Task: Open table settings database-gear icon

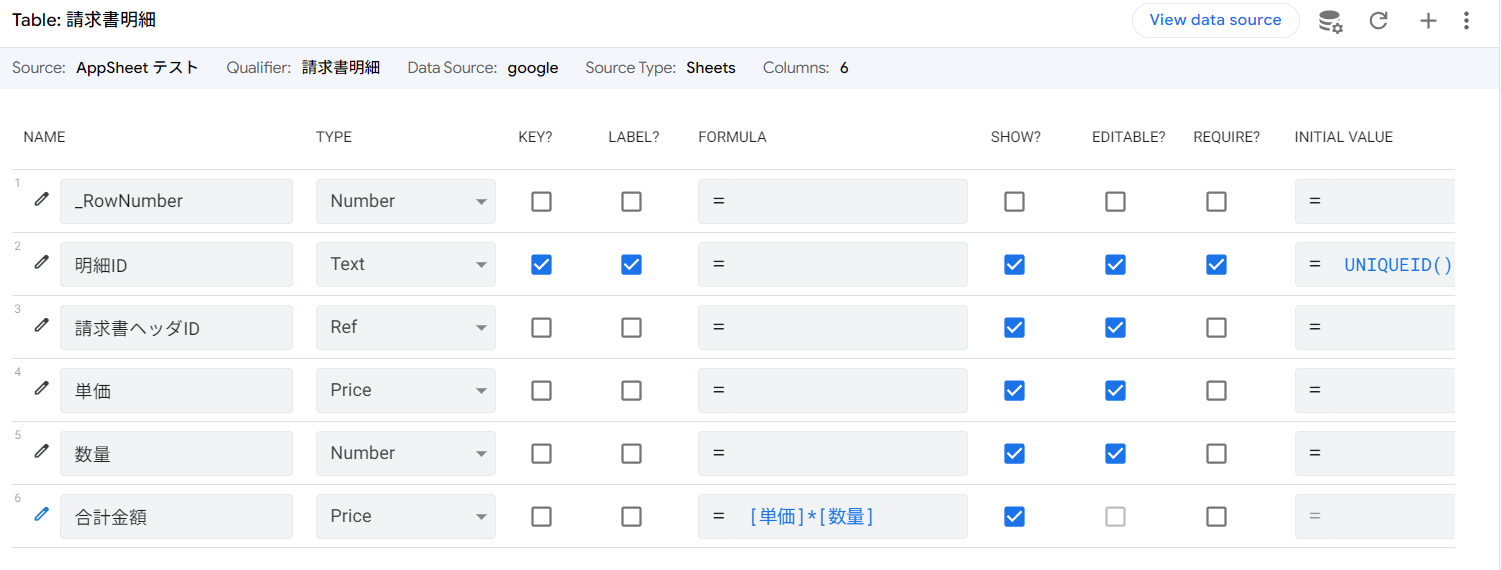Action: pos(1330,21)
